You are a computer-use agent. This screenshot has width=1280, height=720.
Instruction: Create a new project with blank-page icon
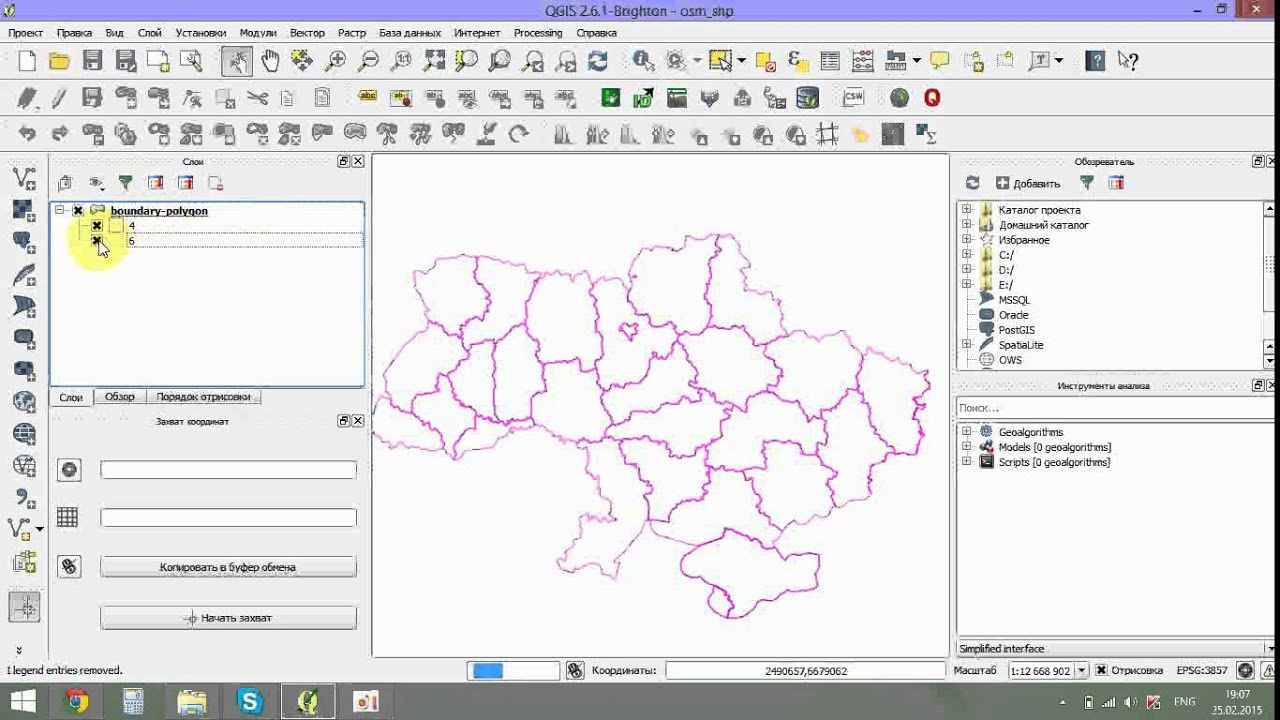click(x=27, y=61)
